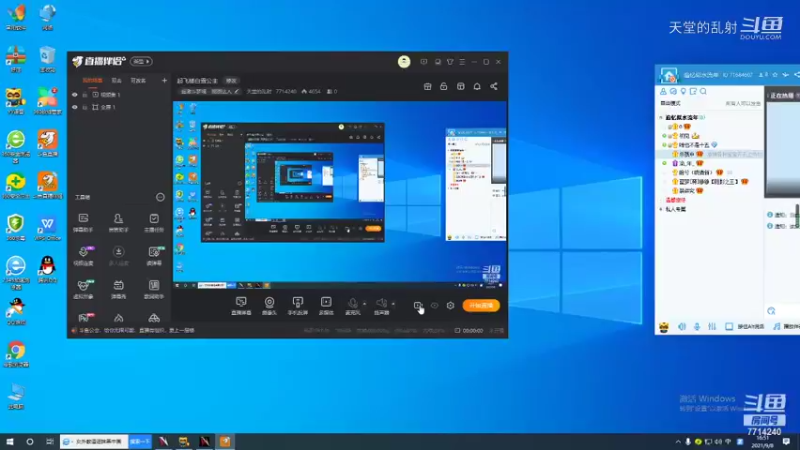
Task: Collapse the top channel in voice chat tree
Action: click(661, 117)
